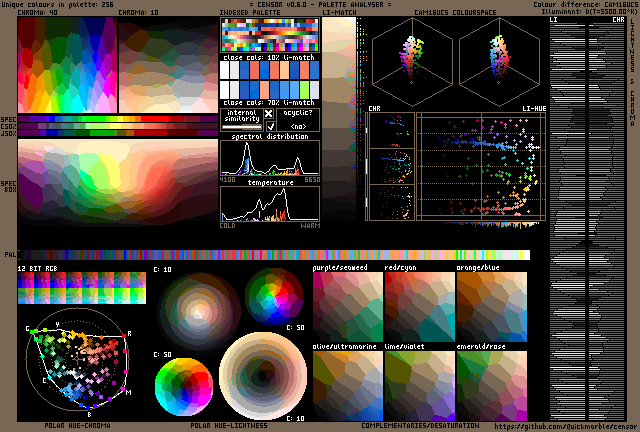Click the upper right C: 50 wheel
Screen dimensions: 640x432
coord(274,297)
